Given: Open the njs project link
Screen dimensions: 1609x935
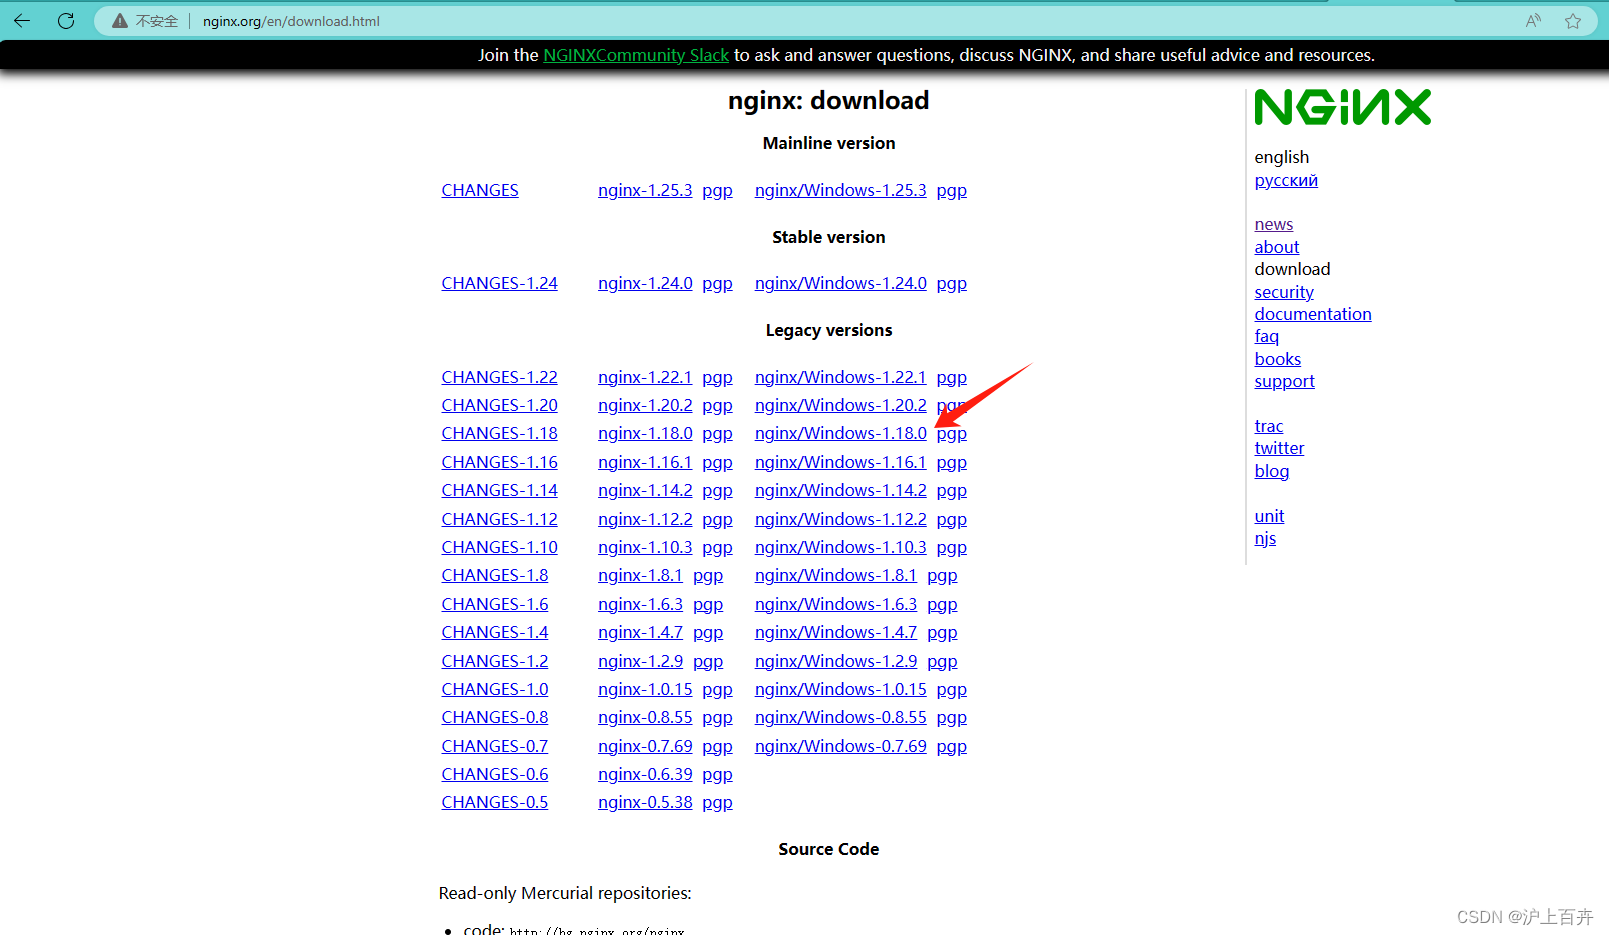Looking at the screenshot, I should (x=1265, y=539).
